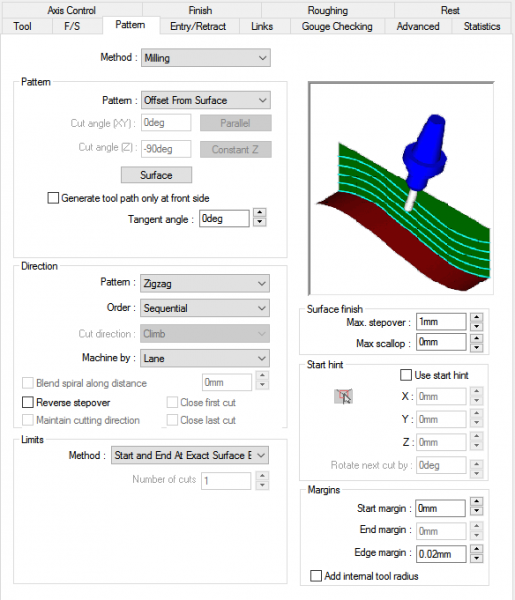Open the Limits Method dropdown
The image size is (515, 600).
[x=190, y=455]
